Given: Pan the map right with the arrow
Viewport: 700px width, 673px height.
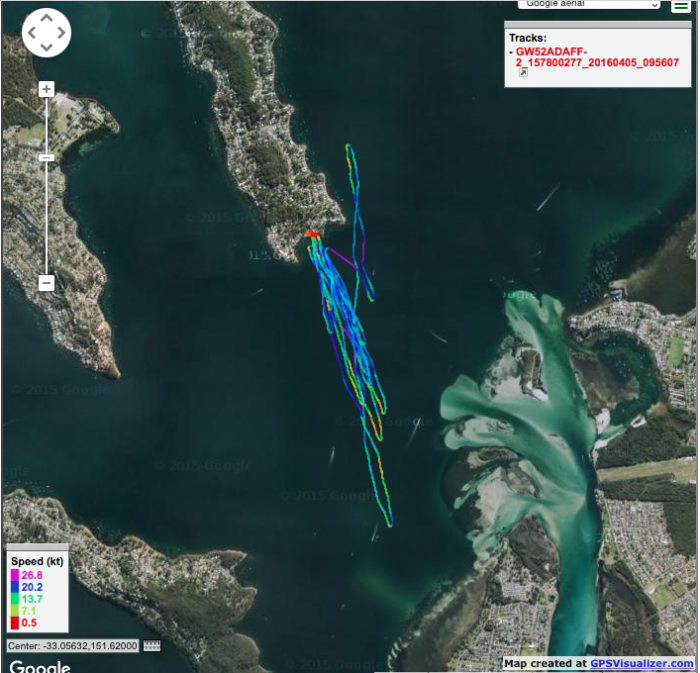Looking at the screenshot, I should [x=61, y=33].
